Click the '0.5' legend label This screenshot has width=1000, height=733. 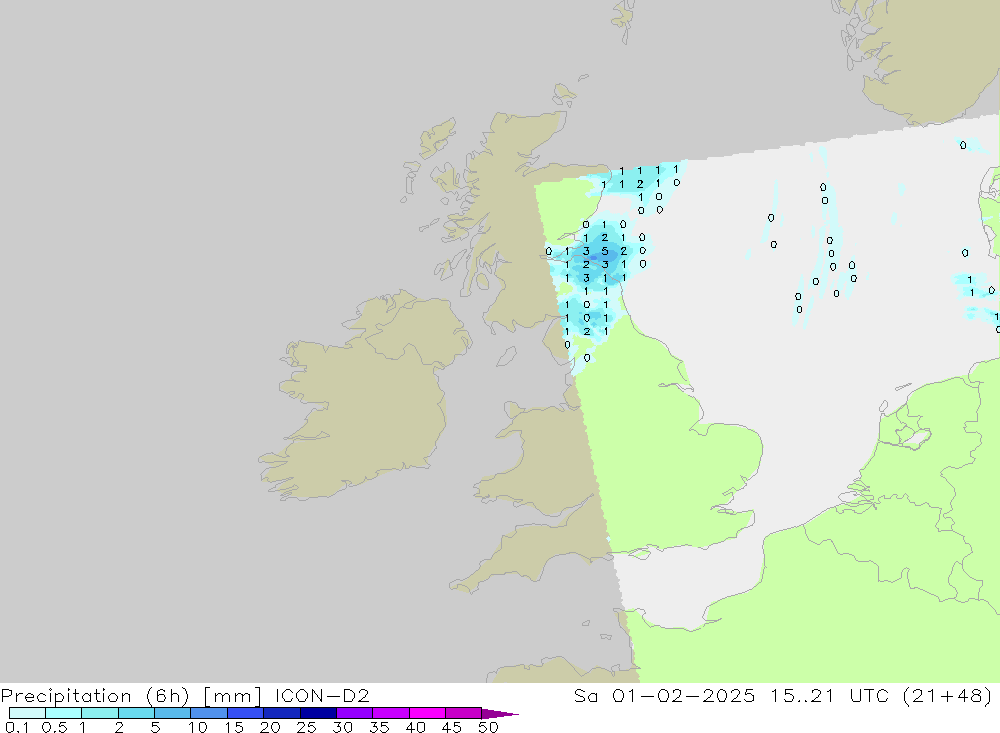54,727
